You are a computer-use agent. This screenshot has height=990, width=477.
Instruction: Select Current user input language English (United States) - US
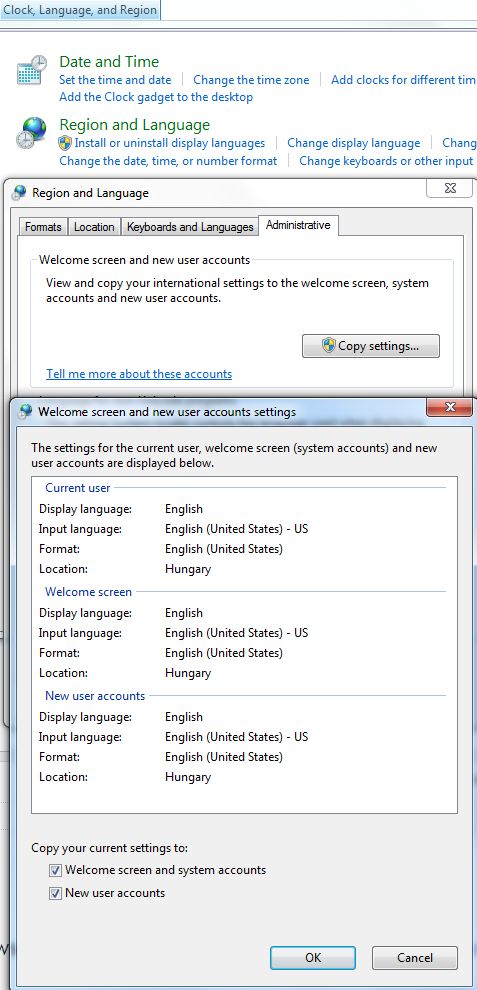tap(237, 528)
